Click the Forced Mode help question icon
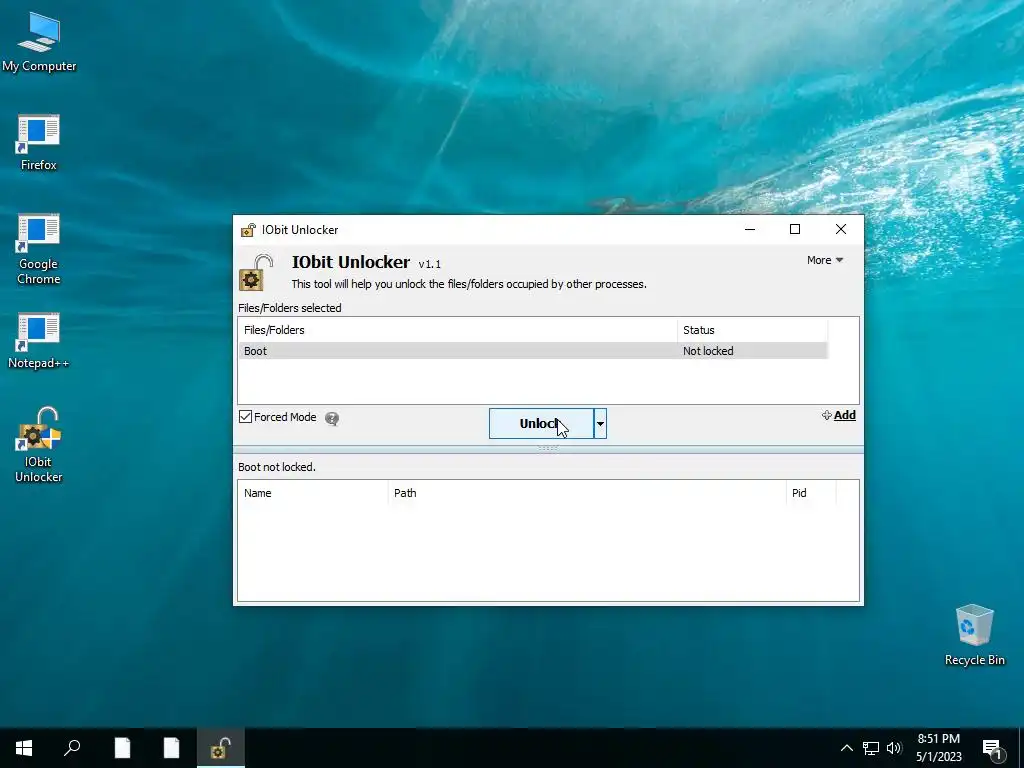Viewport: 1024px width, 768px height. click(332, 419)
